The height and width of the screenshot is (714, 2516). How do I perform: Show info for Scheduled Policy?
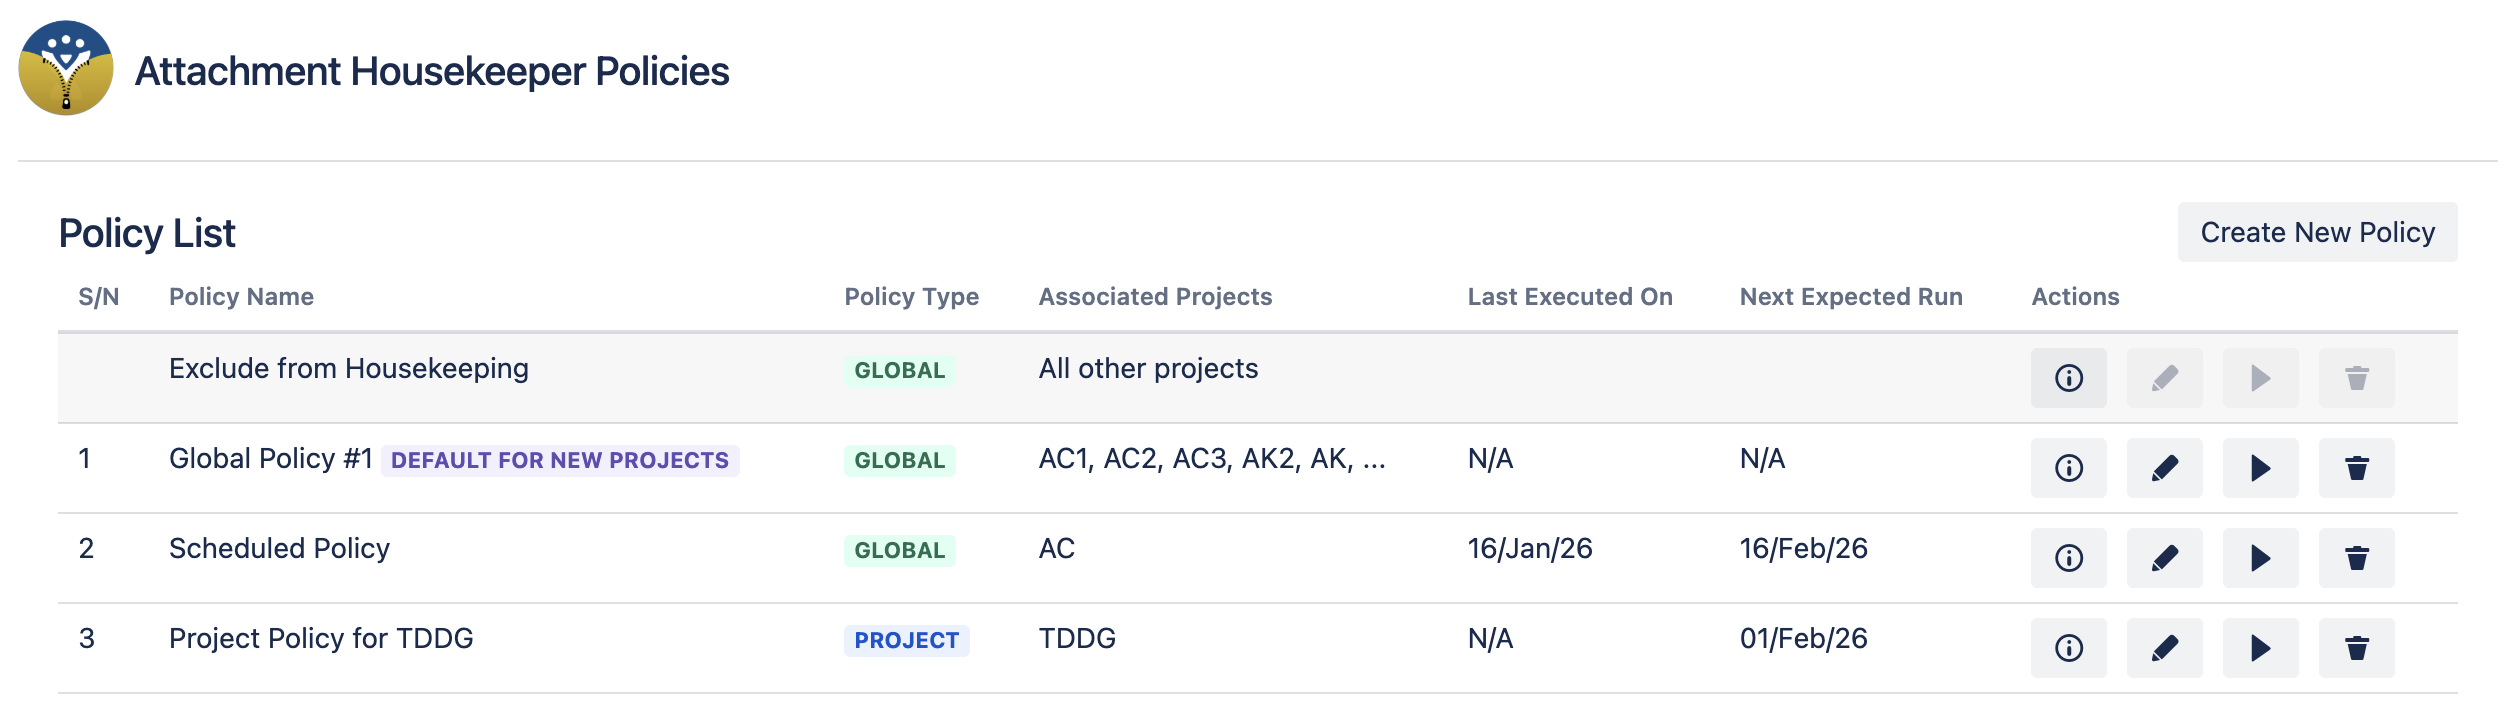[x=2068, y=558]
